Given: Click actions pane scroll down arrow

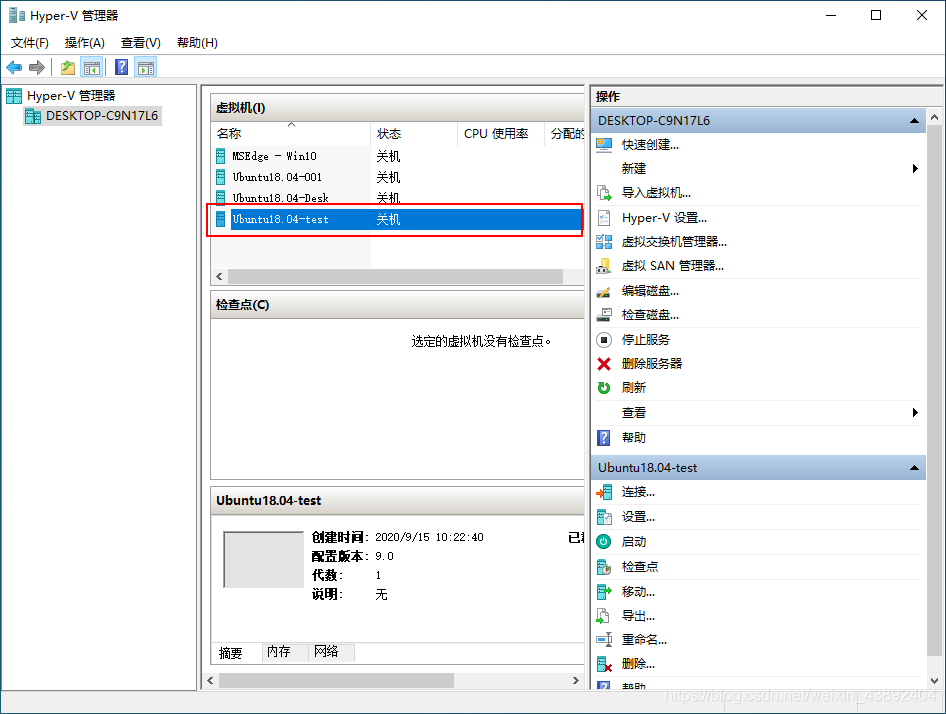Looking at the screenshot, I should tap(935, 681).
